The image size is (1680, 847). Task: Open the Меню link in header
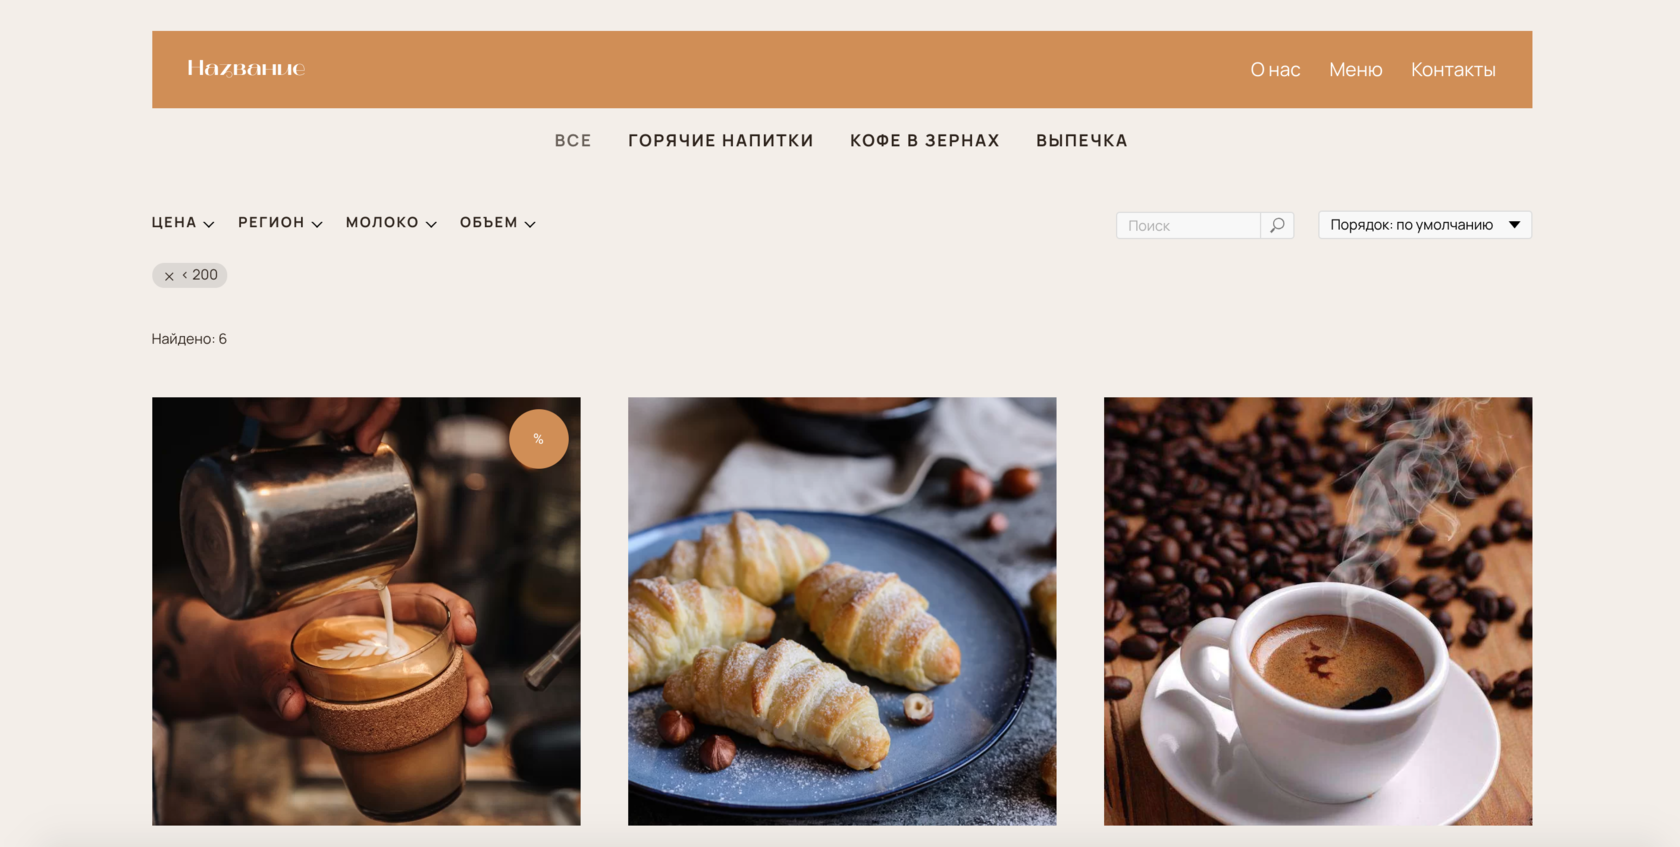1356,70
